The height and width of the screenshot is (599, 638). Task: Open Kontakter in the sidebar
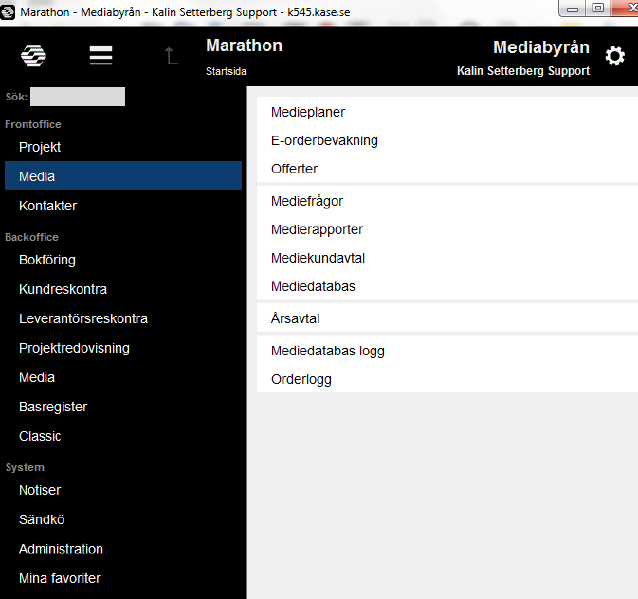48,205
